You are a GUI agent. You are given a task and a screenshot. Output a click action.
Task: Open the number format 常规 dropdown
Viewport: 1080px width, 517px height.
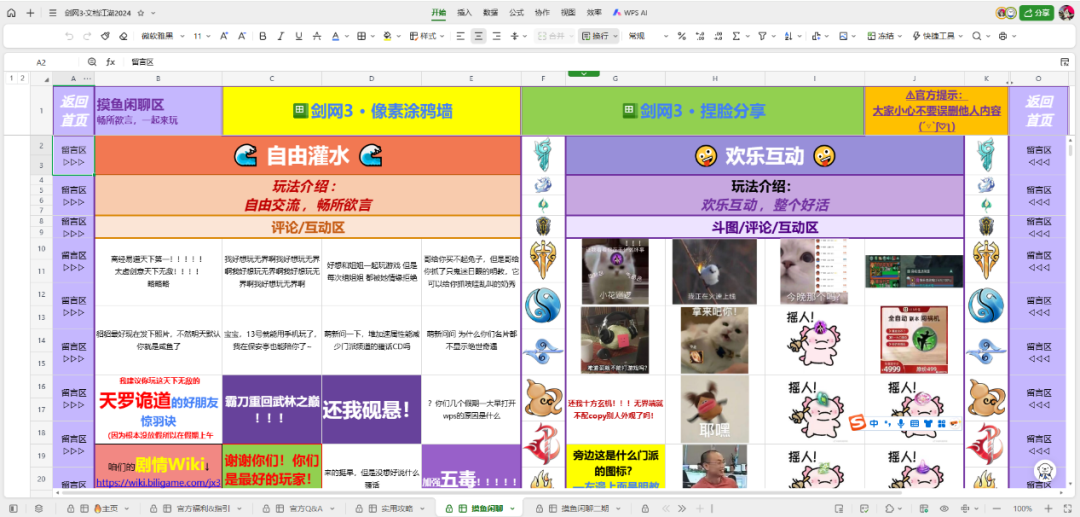tap(647, 36)
